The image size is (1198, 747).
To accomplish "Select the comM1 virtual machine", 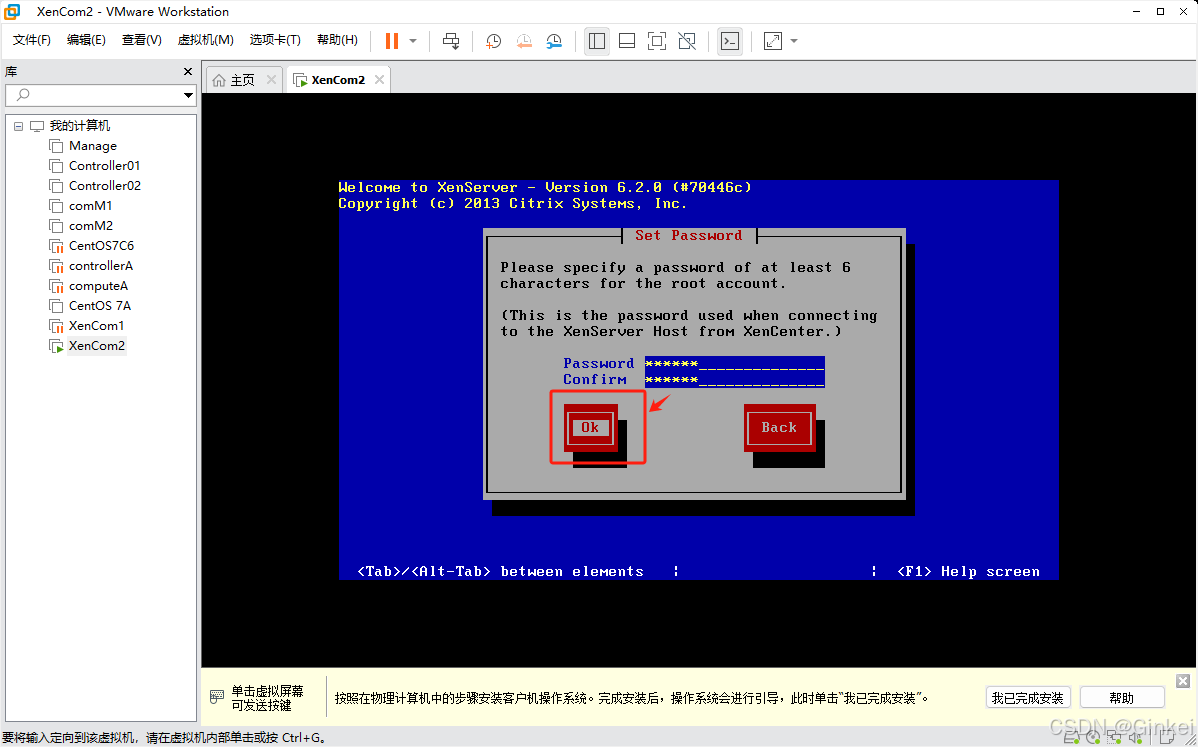I will coord(90,205).
